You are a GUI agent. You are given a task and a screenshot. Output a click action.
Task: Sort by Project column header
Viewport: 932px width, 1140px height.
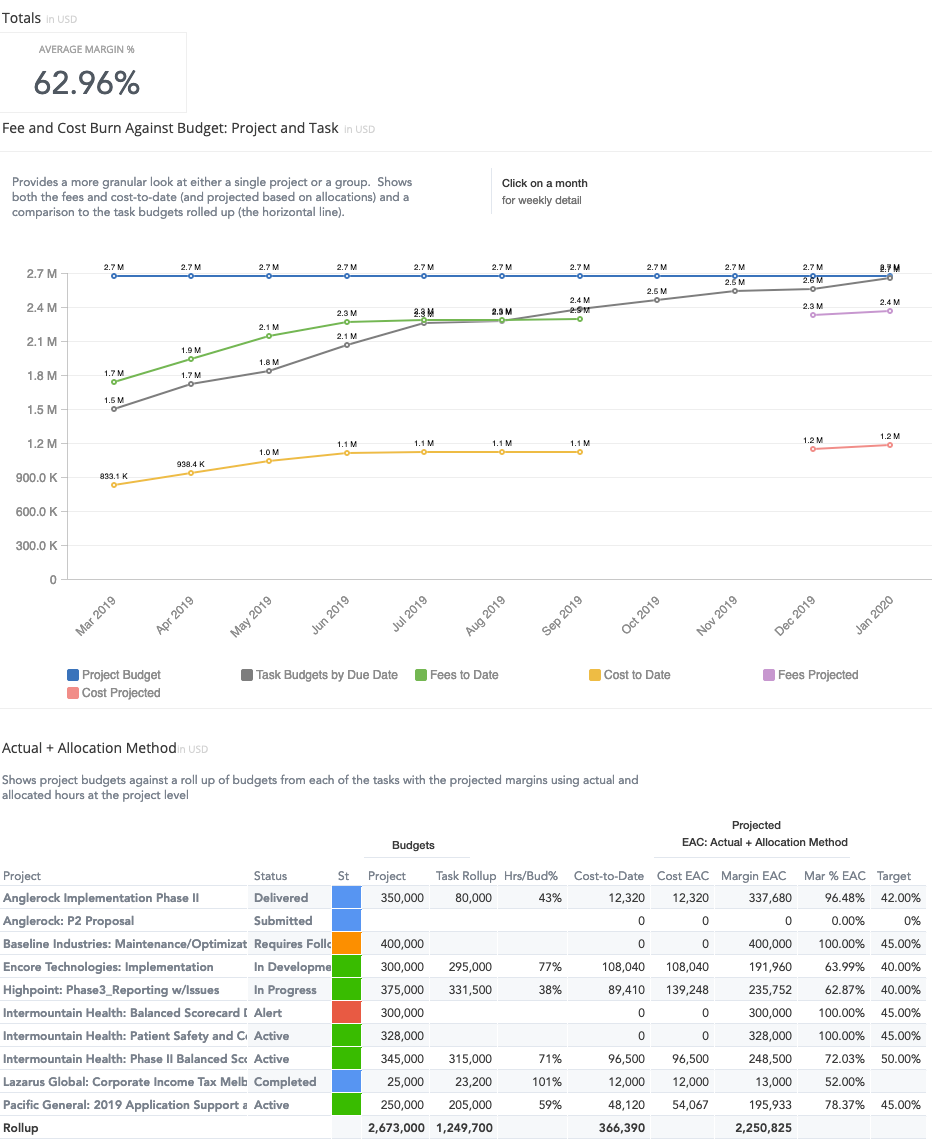pos(22,876)
